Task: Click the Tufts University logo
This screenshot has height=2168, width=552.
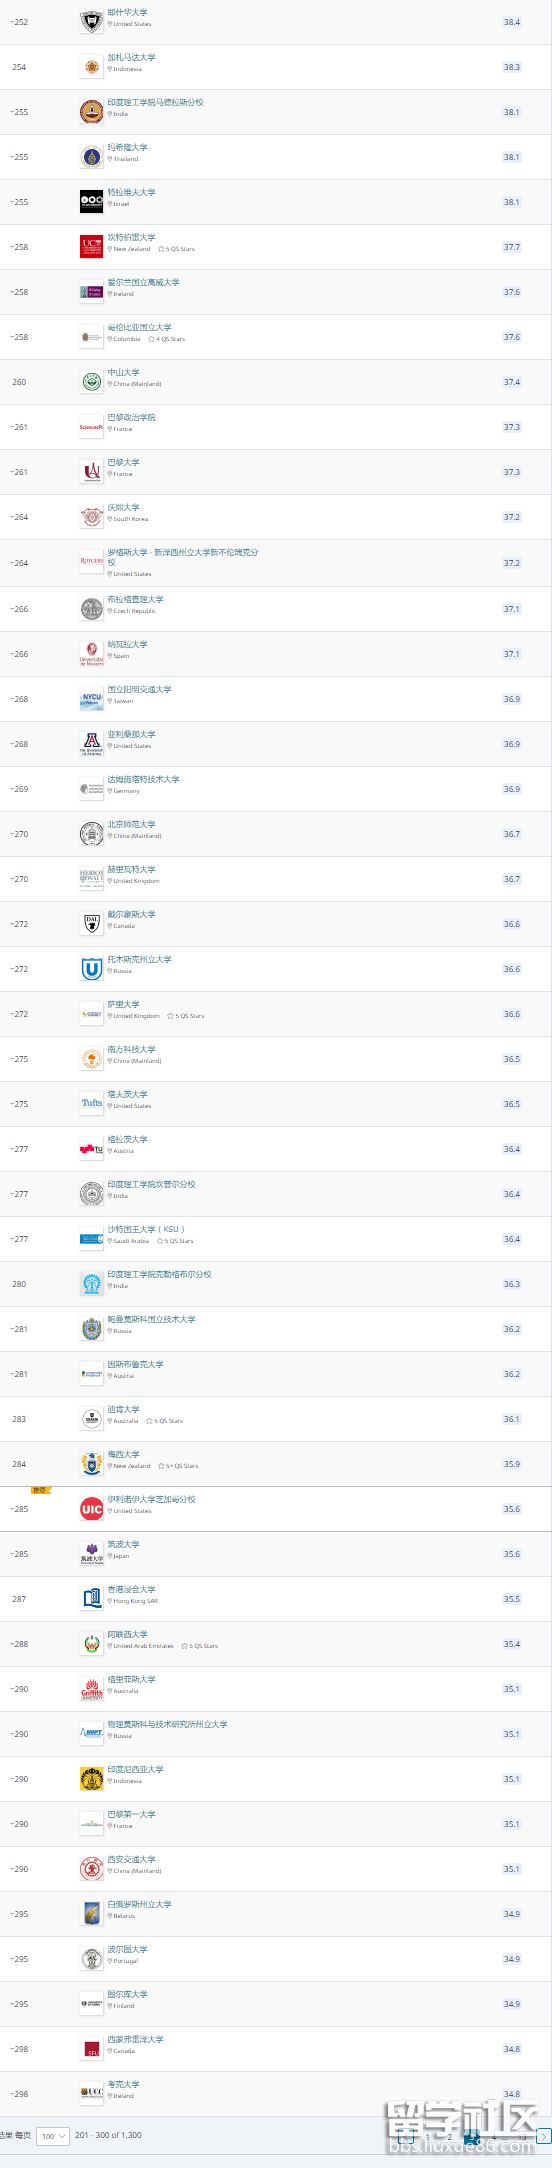Action: [x=92, y=1104]
